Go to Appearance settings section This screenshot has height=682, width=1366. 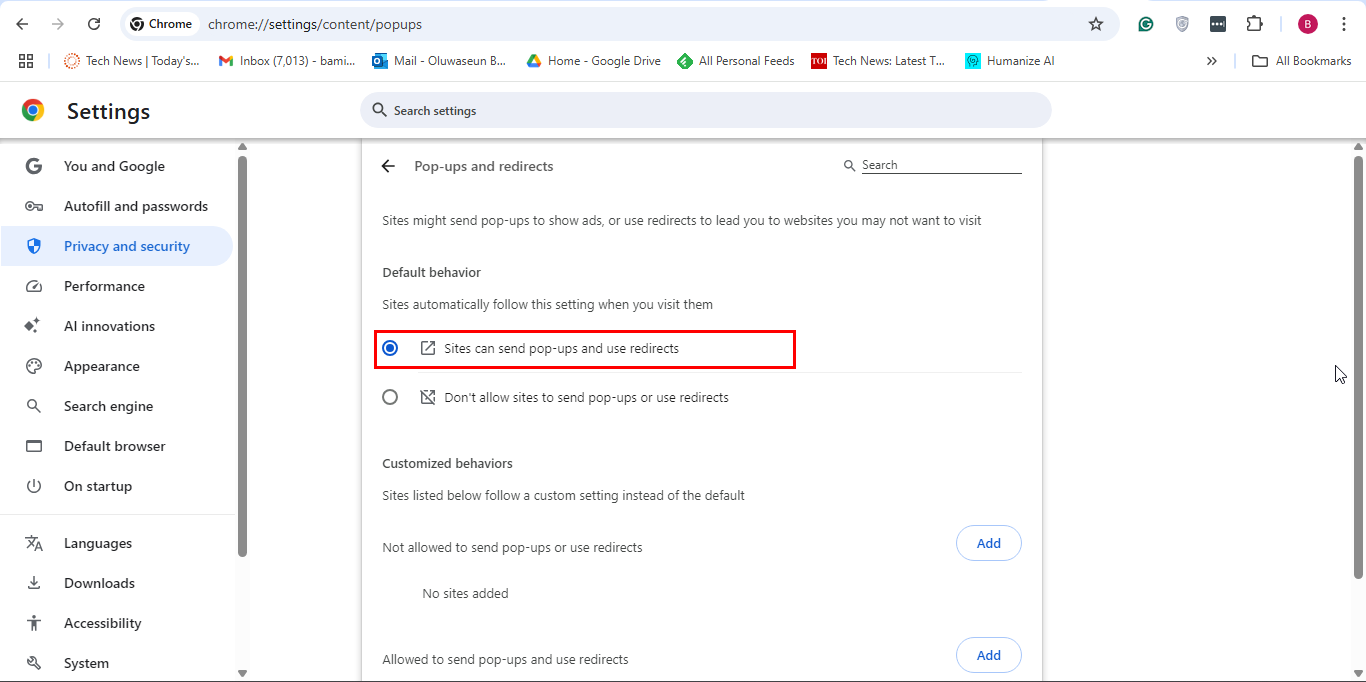(101, 366)
